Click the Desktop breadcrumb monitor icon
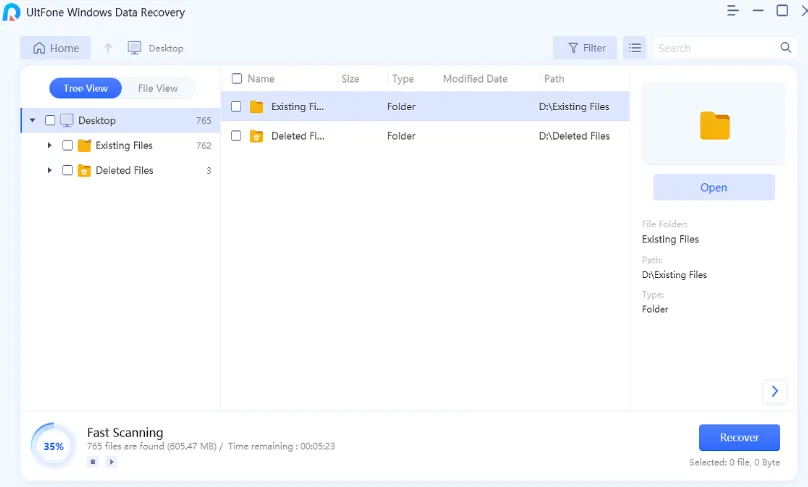The image size is (808, 487). click(134, 48)
